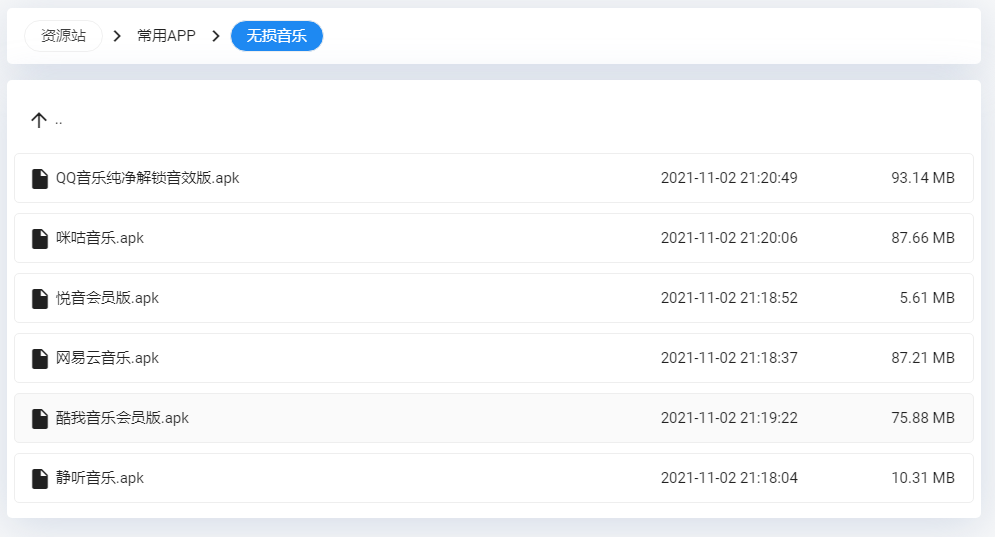This screenshot has height=537, width=995.
Task: Click the file icon of 网易云音乐.apk
Action: pos(40,359)
